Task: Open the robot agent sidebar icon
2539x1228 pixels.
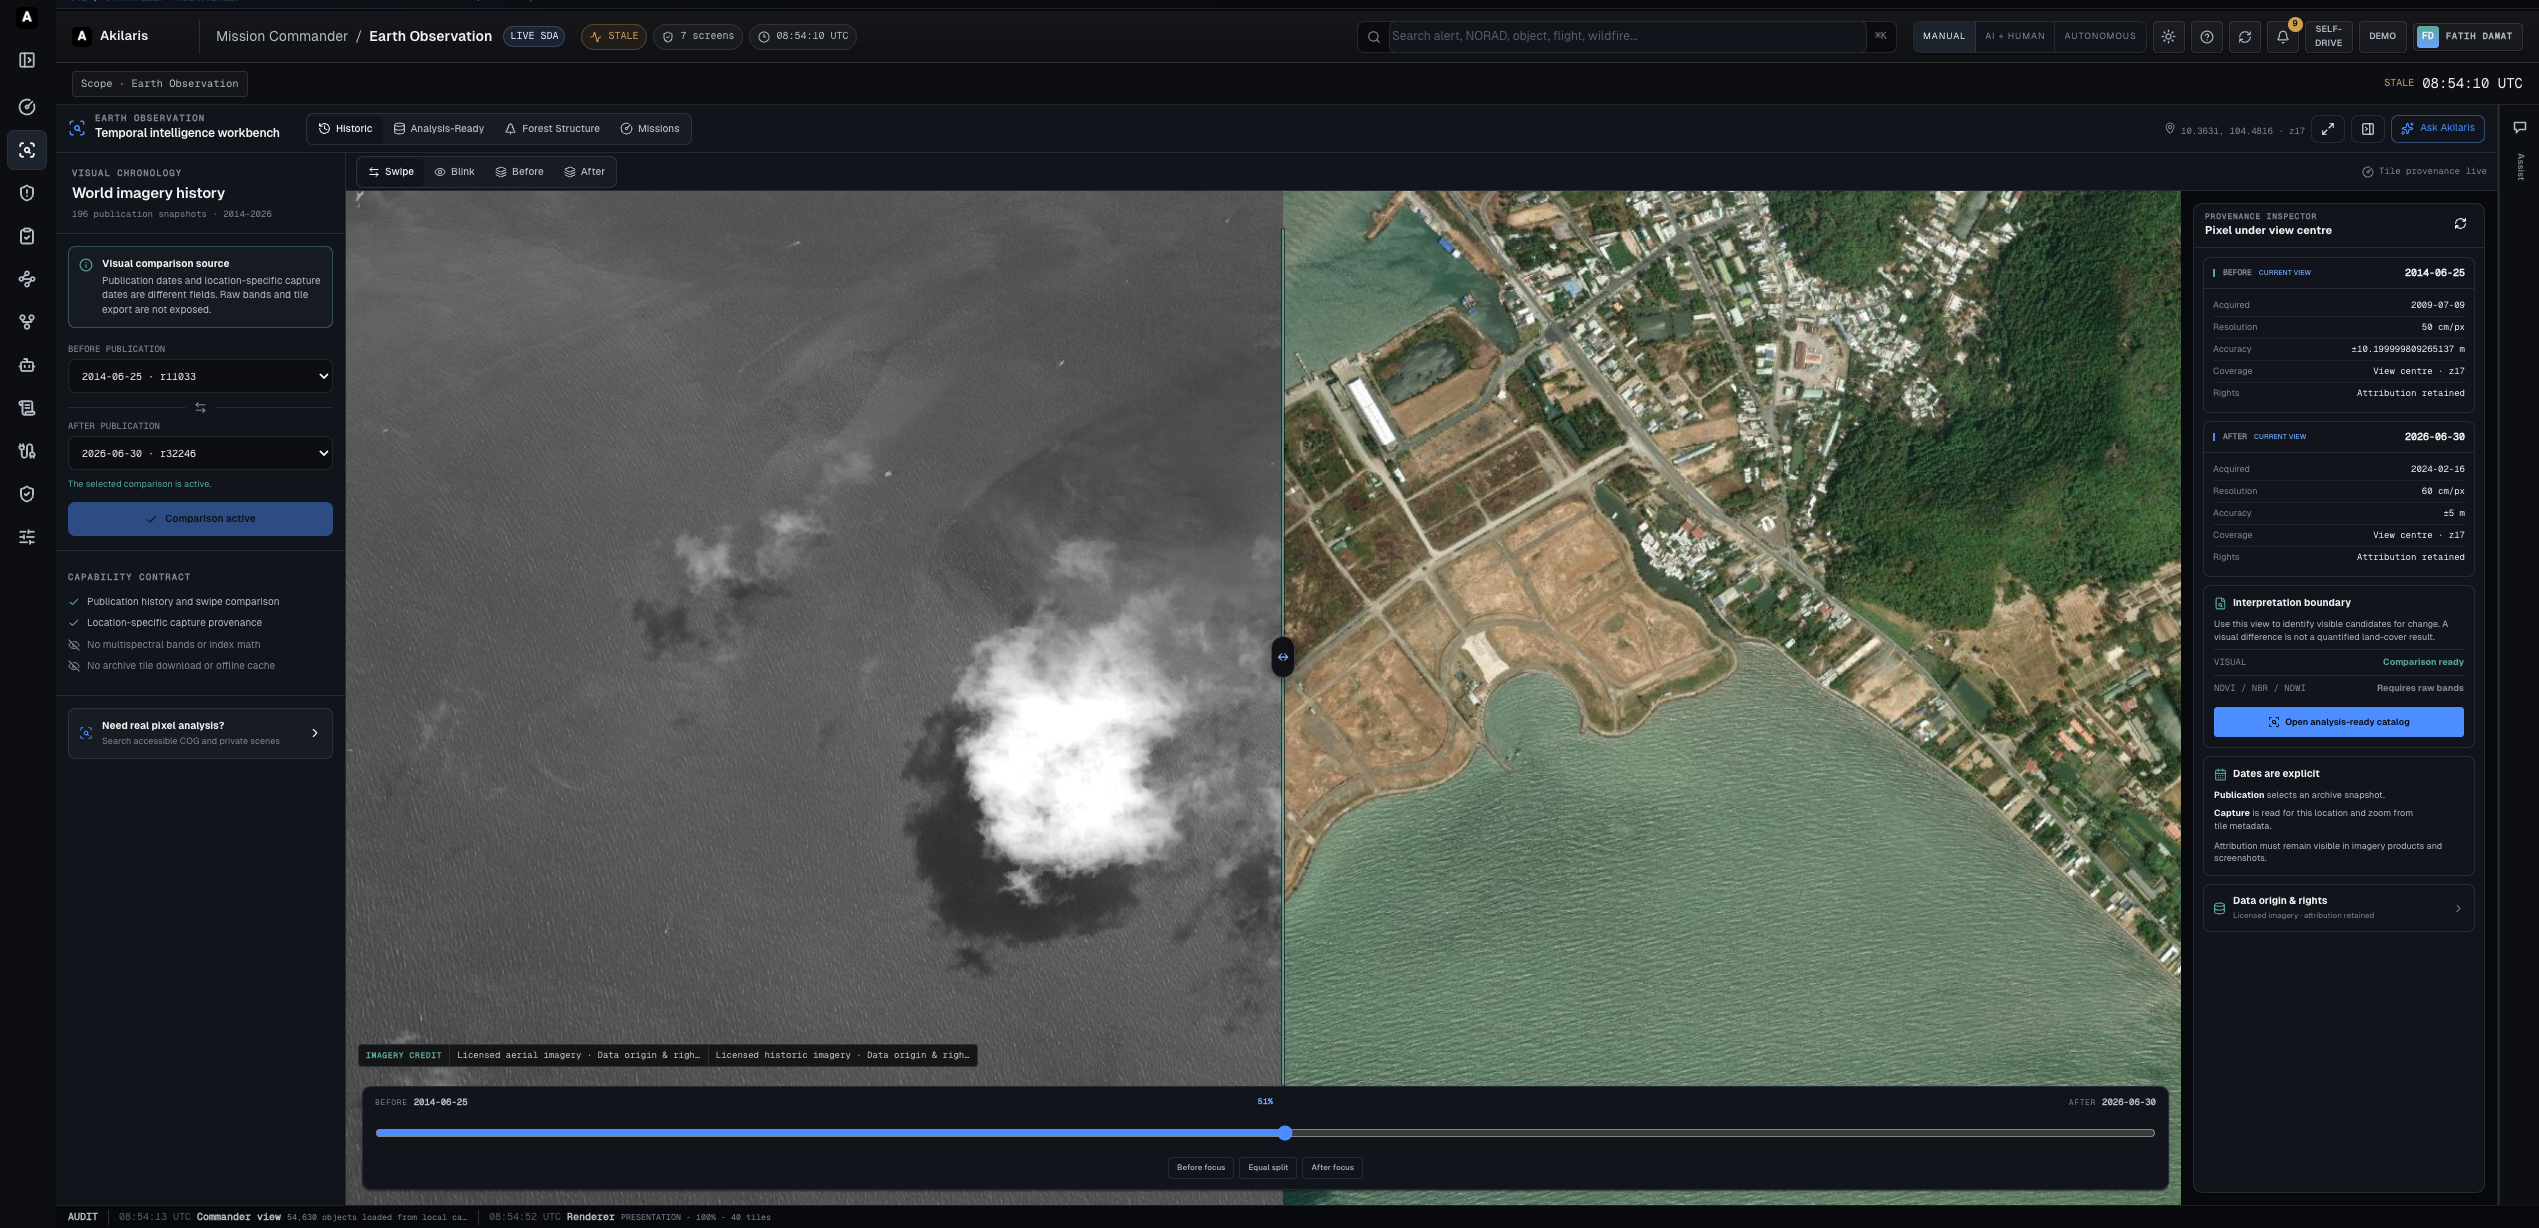Action: click(x=27, y=365)
